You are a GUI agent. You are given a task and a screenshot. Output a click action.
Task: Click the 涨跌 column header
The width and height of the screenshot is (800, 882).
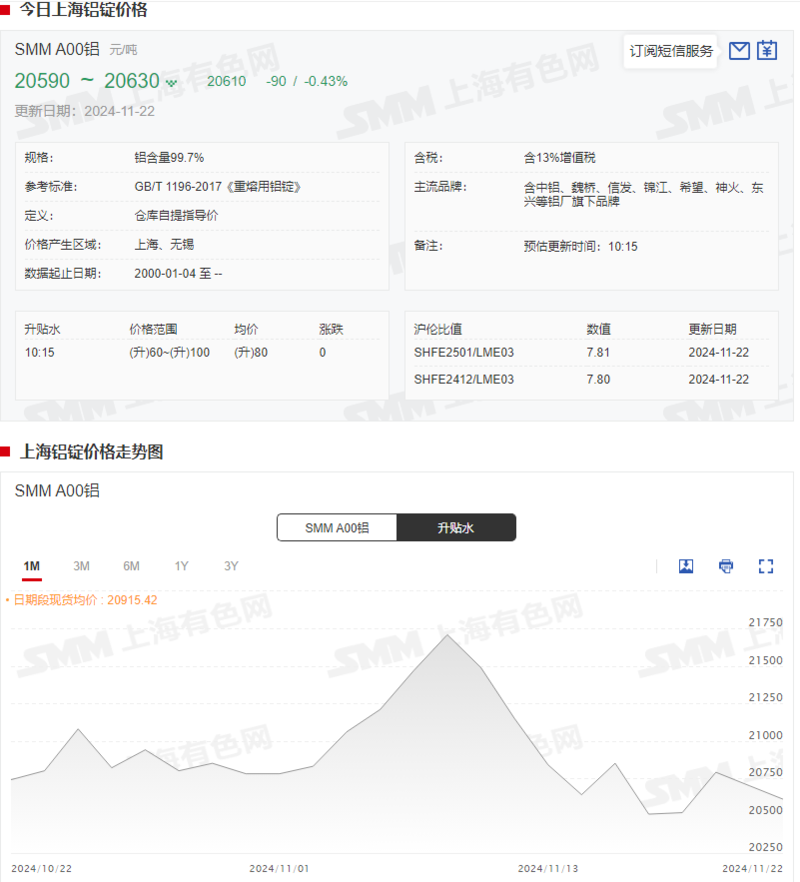click(331, 329)
